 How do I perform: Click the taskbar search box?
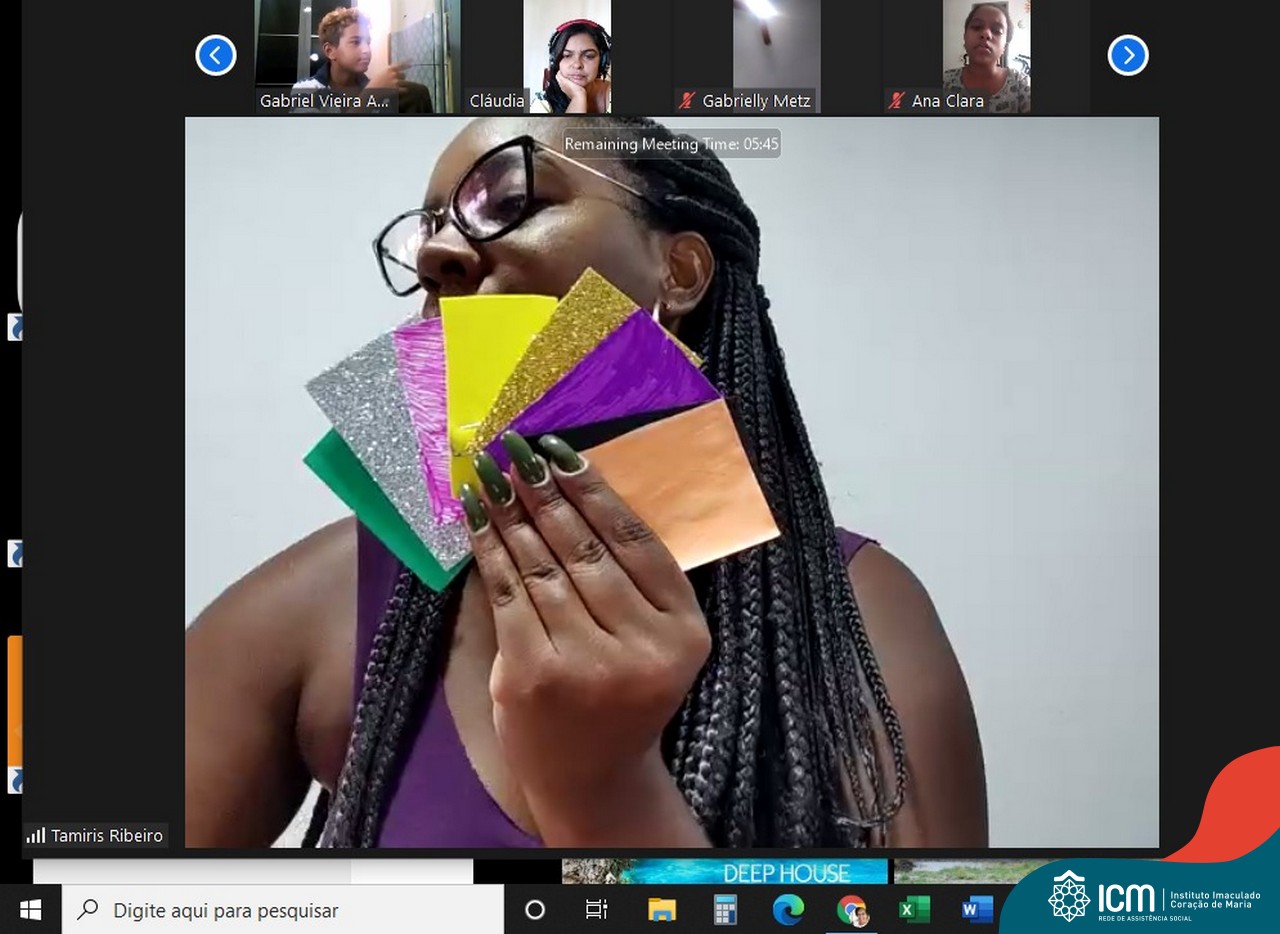285,910
